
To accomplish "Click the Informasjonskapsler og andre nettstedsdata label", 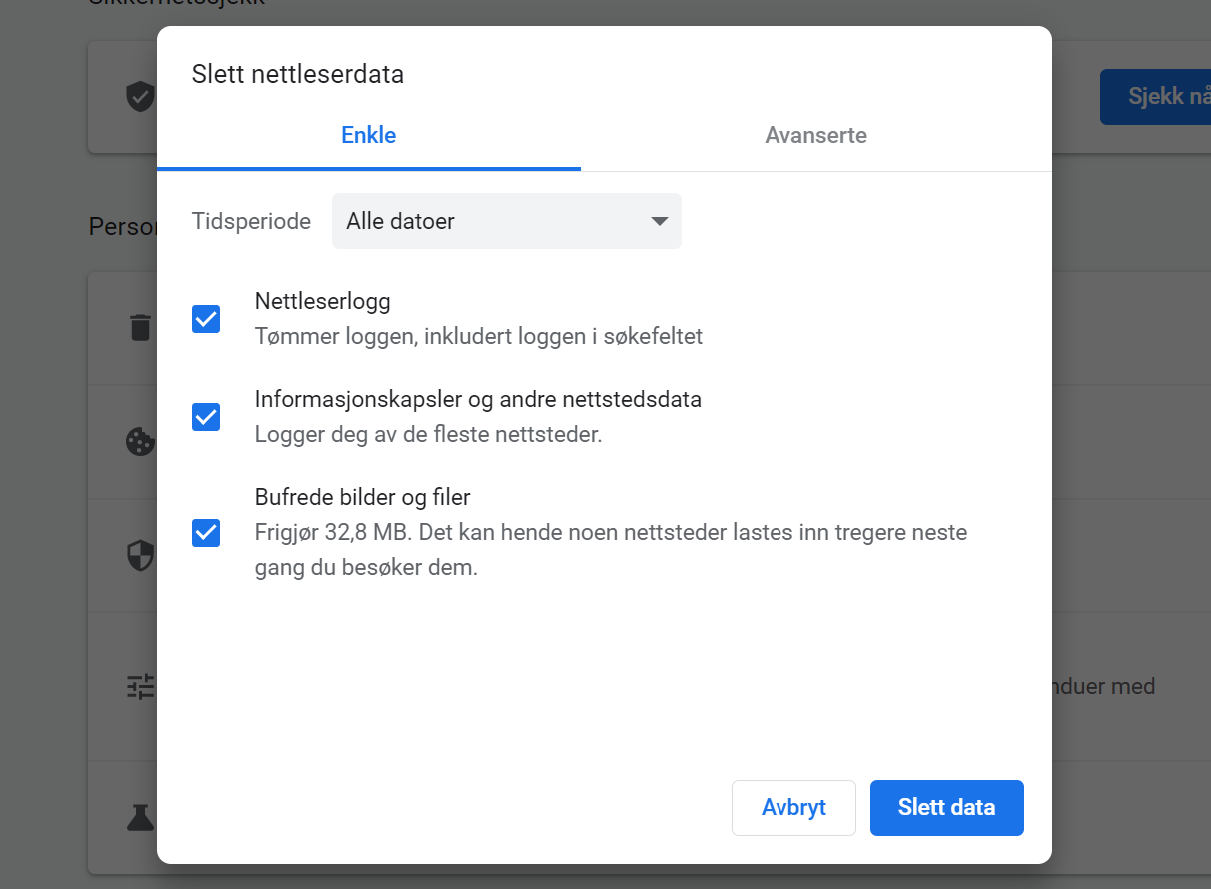I will point(478,399).
